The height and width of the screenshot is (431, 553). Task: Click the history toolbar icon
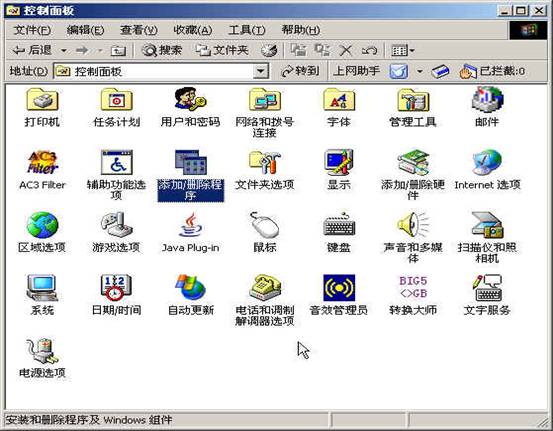pyautogui.click(x=269, y=51)
